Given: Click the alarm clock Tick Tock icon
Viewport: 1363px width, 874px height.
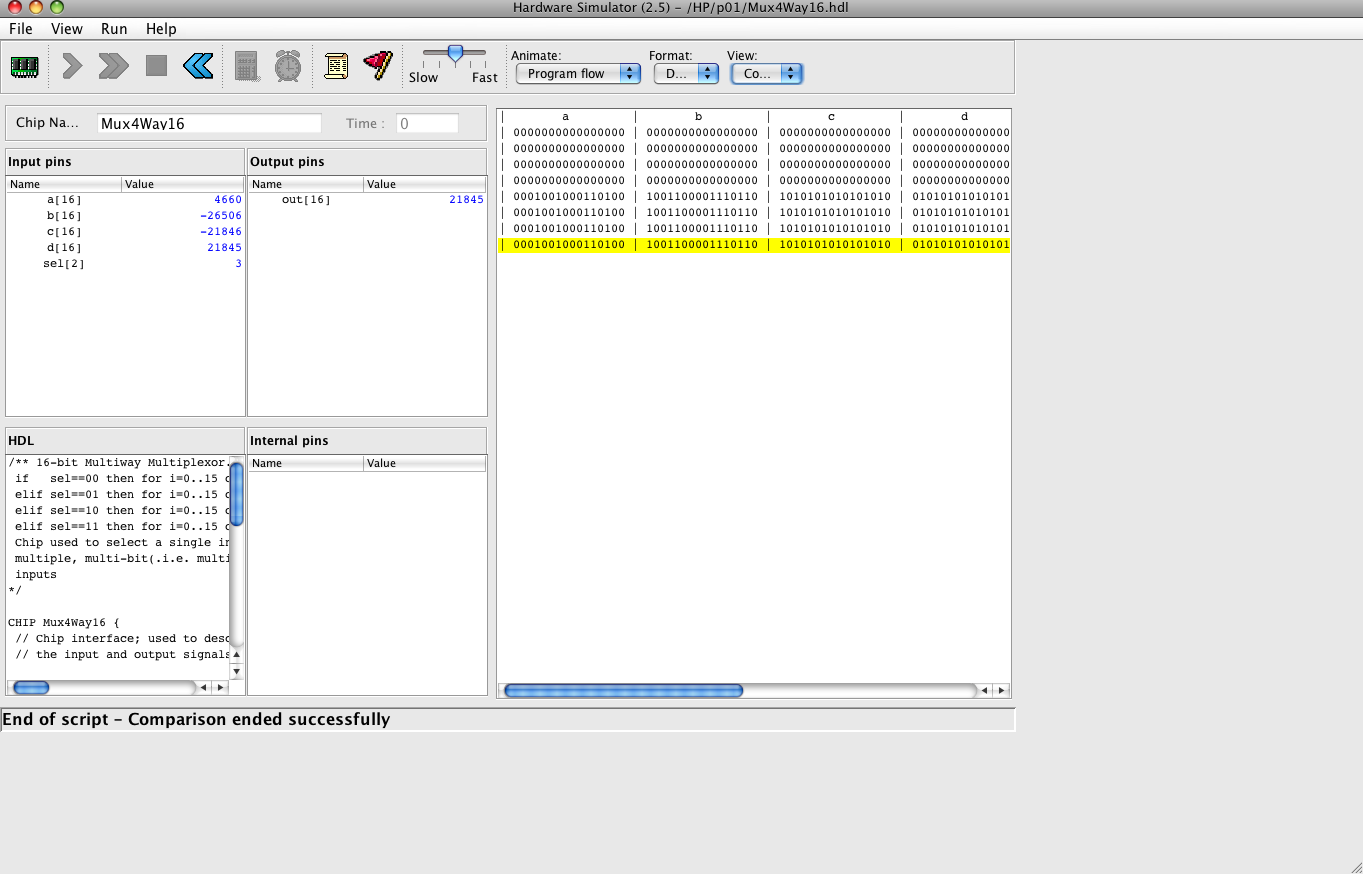Looking at the screenshot, I should click(288, 67).
